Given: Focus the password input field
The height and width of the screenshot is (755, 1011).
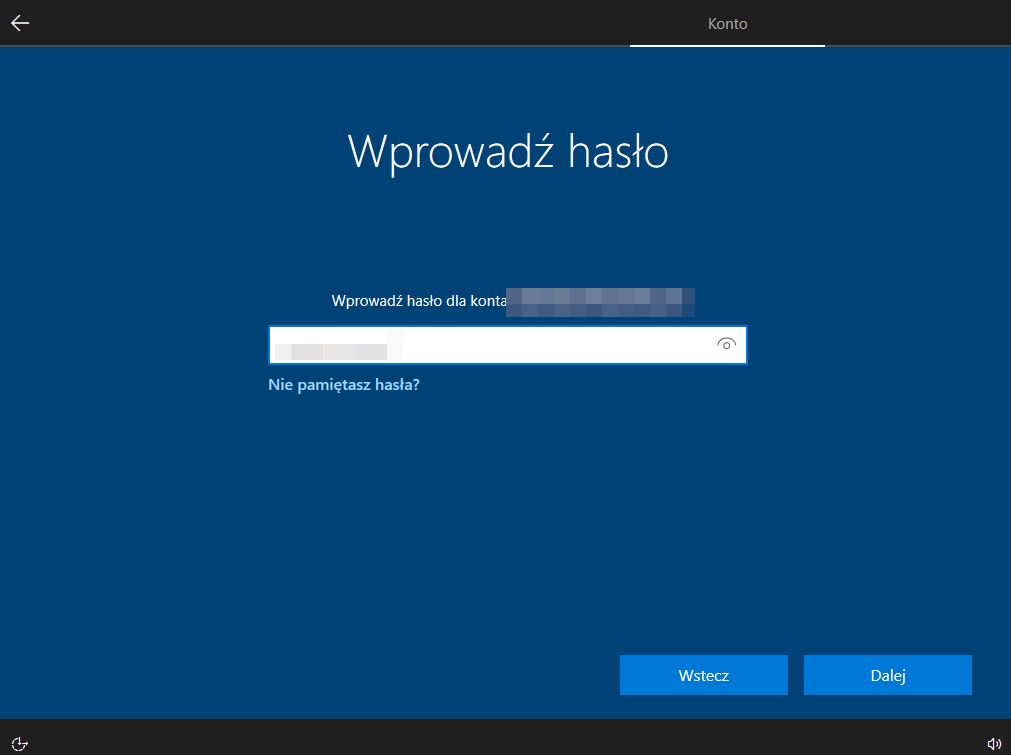Looking at the screenshot, I should pyautogui.click(x=507, y=345).
